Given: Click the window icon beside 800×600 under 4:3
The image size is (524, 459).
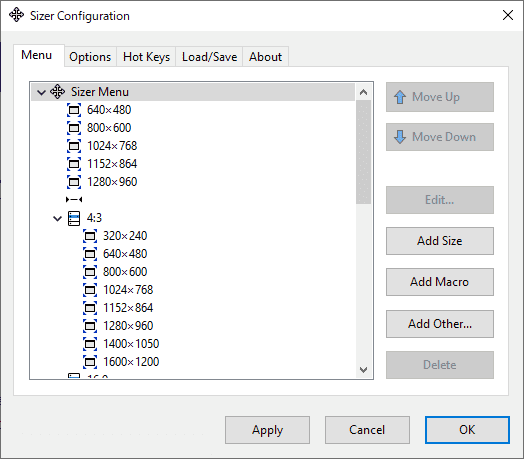Looking at the screenshot, I should pyautogui.click(x=90, y=272).
